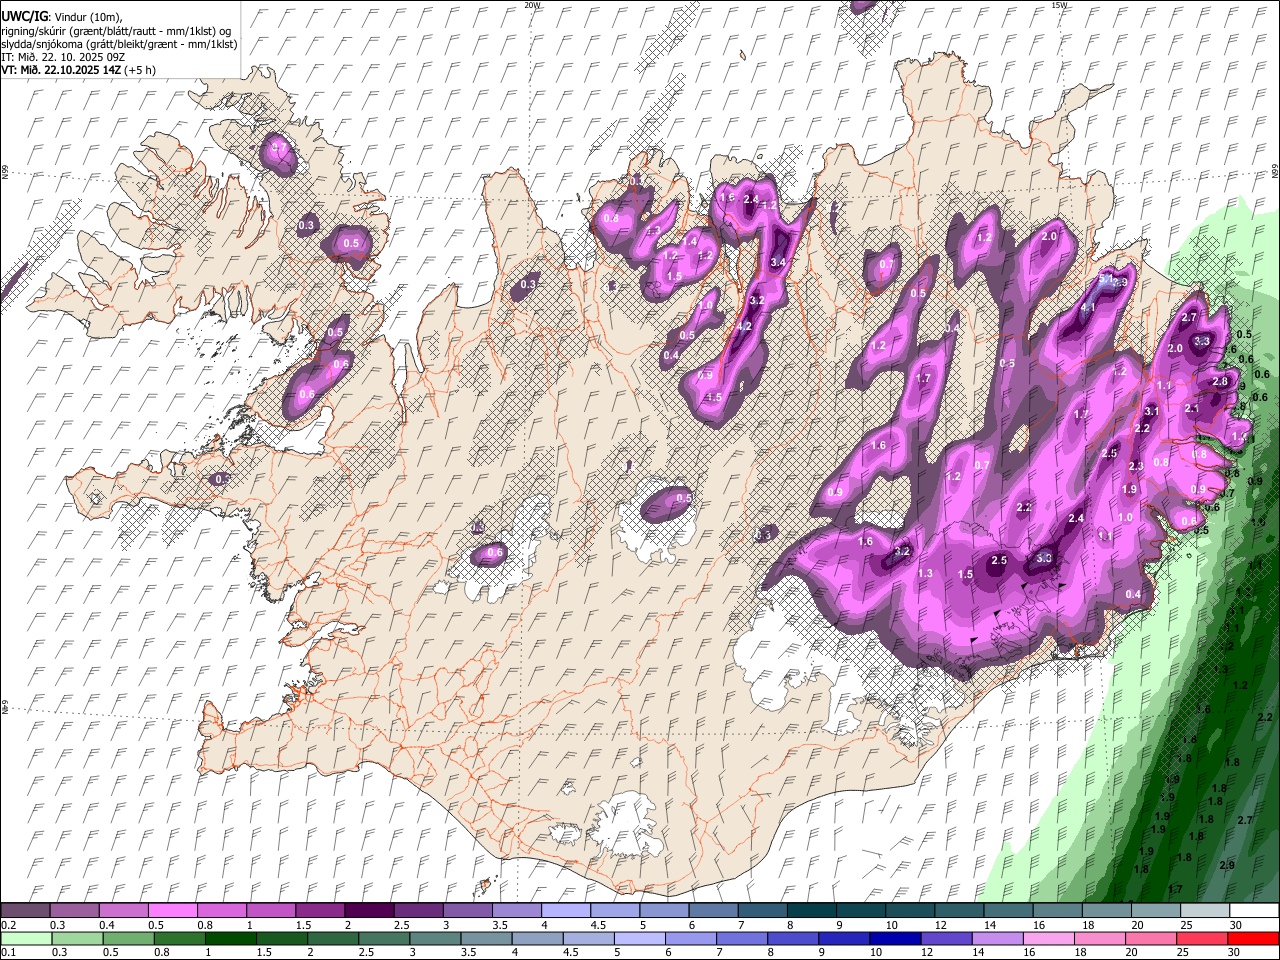Click the '2.3' snowfall value on the map

click(1136, 466)
